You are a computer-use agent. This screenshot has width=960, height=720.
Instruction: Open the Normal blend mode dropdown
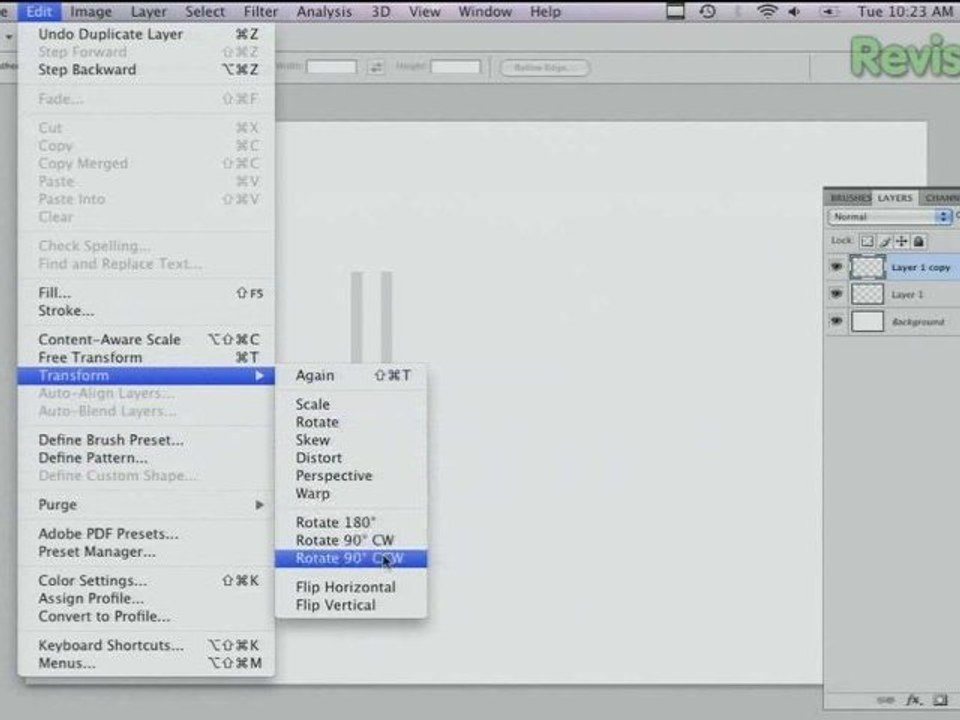click(x=890, y=217)
